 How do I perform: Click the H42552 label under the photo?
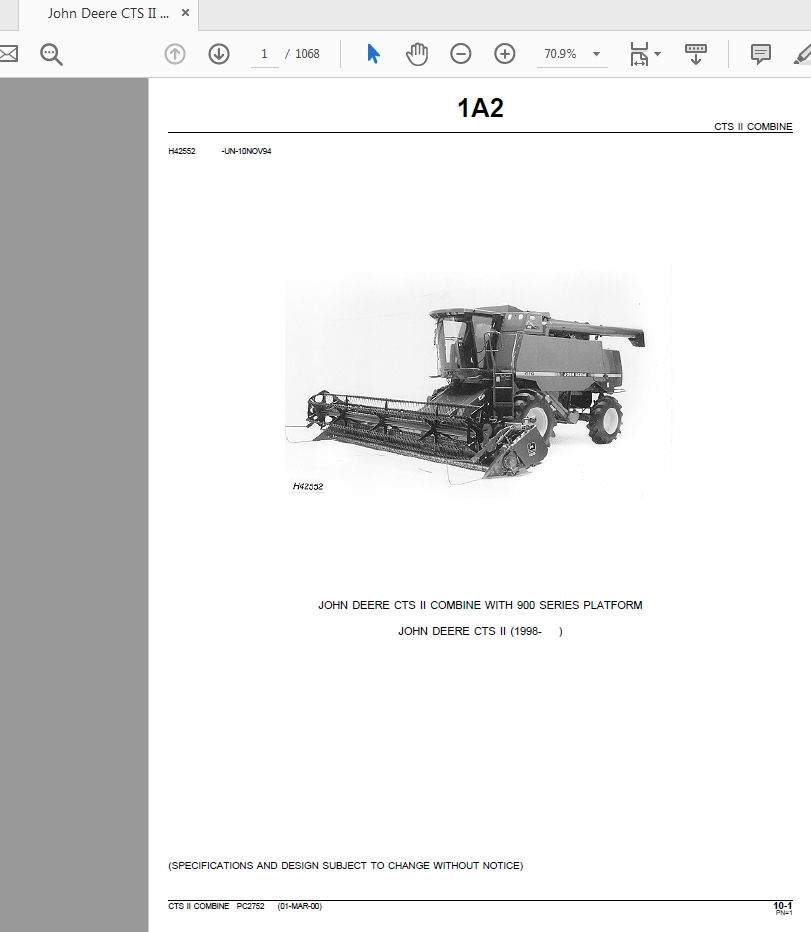tap(308, 486)
